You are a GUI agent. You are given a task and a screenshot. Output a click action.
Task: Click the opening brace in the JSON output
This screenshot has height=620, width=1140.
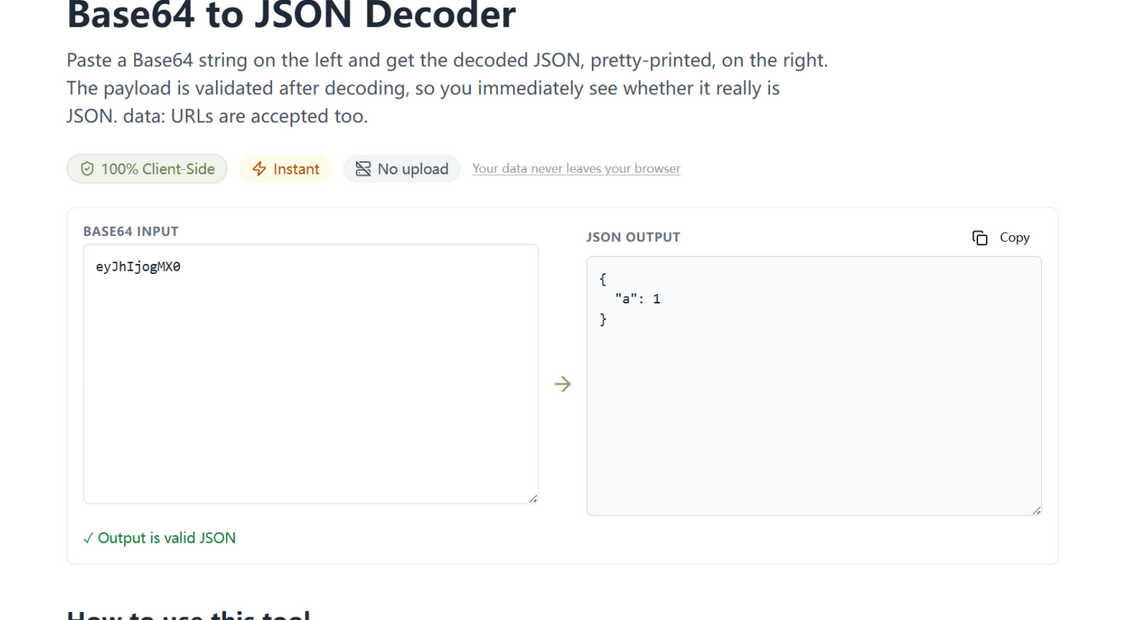click(603, 279)
